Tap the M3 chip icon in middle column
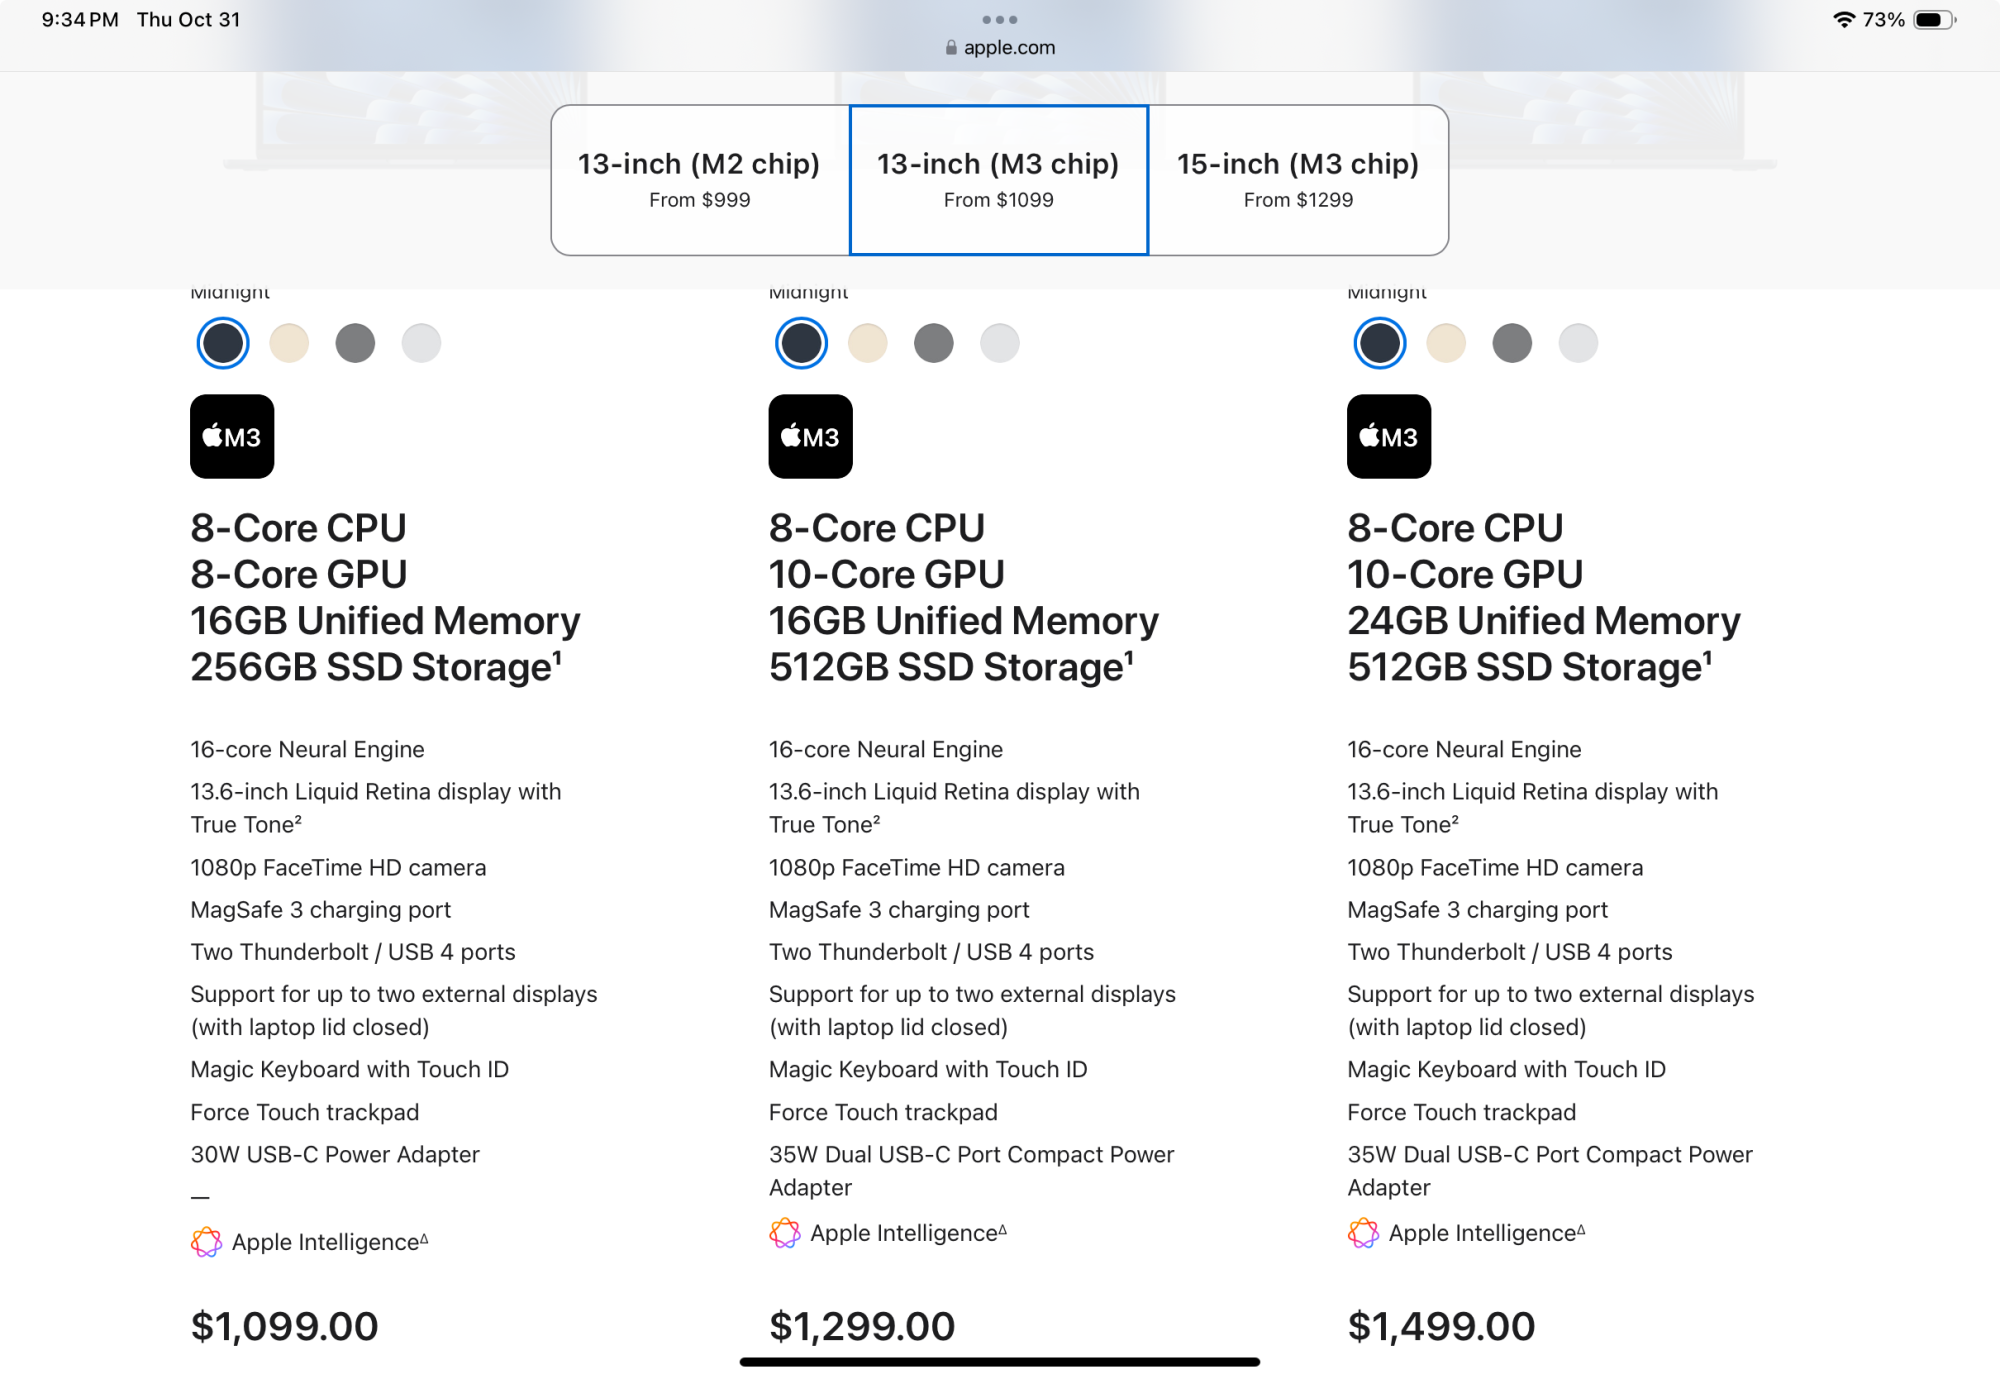 [x=810, y=436]
